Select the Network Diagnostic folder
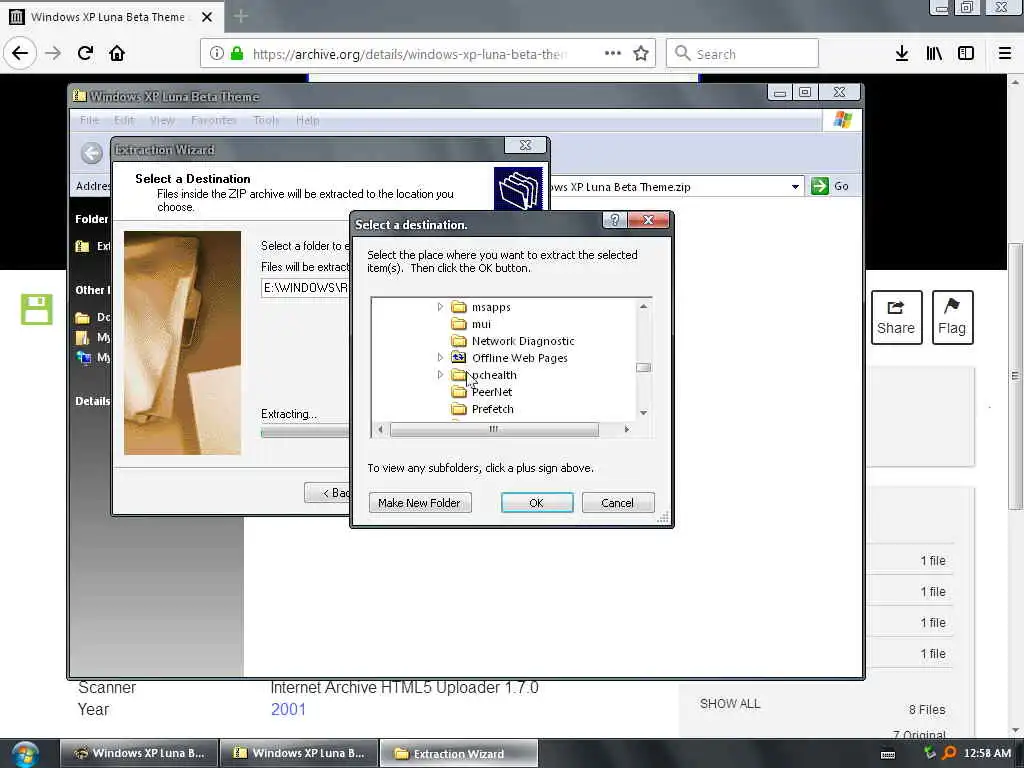The height and width of the screenshot is (768, 1024). (x=523, y=341)
